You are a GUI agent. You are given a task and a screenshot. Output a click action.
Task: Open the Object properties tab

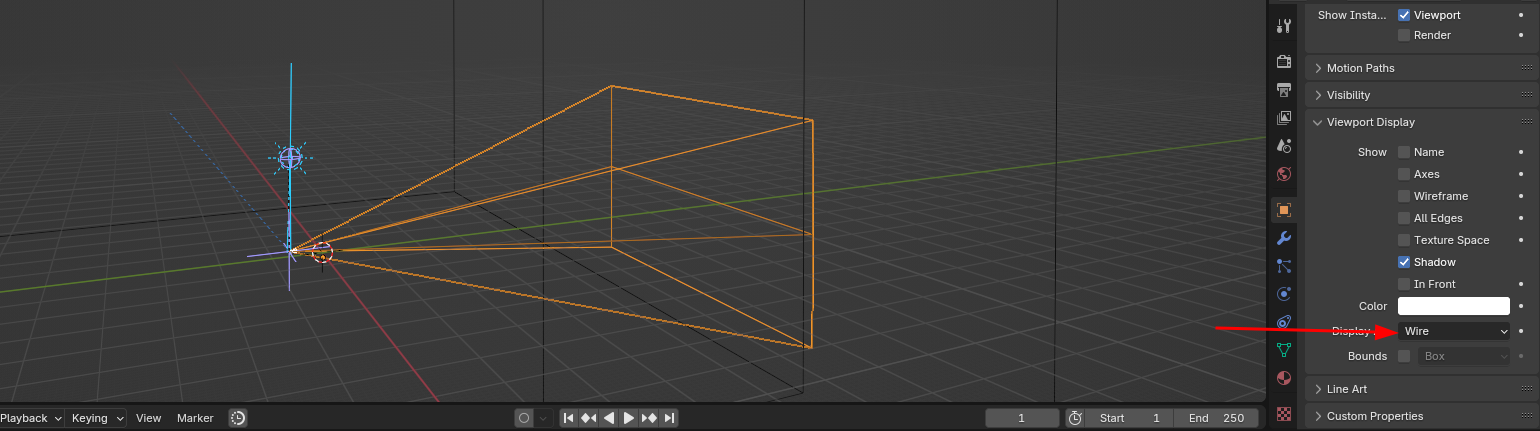(1284, 210)
